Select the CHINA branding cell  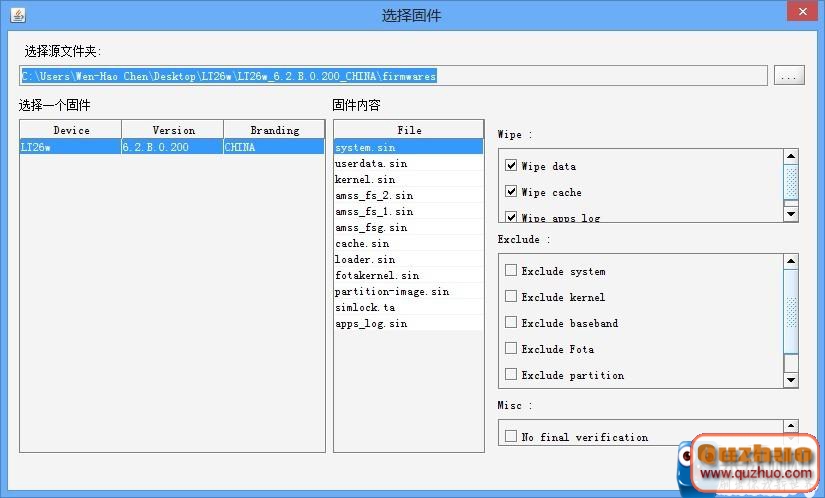(x=274, y=147)
